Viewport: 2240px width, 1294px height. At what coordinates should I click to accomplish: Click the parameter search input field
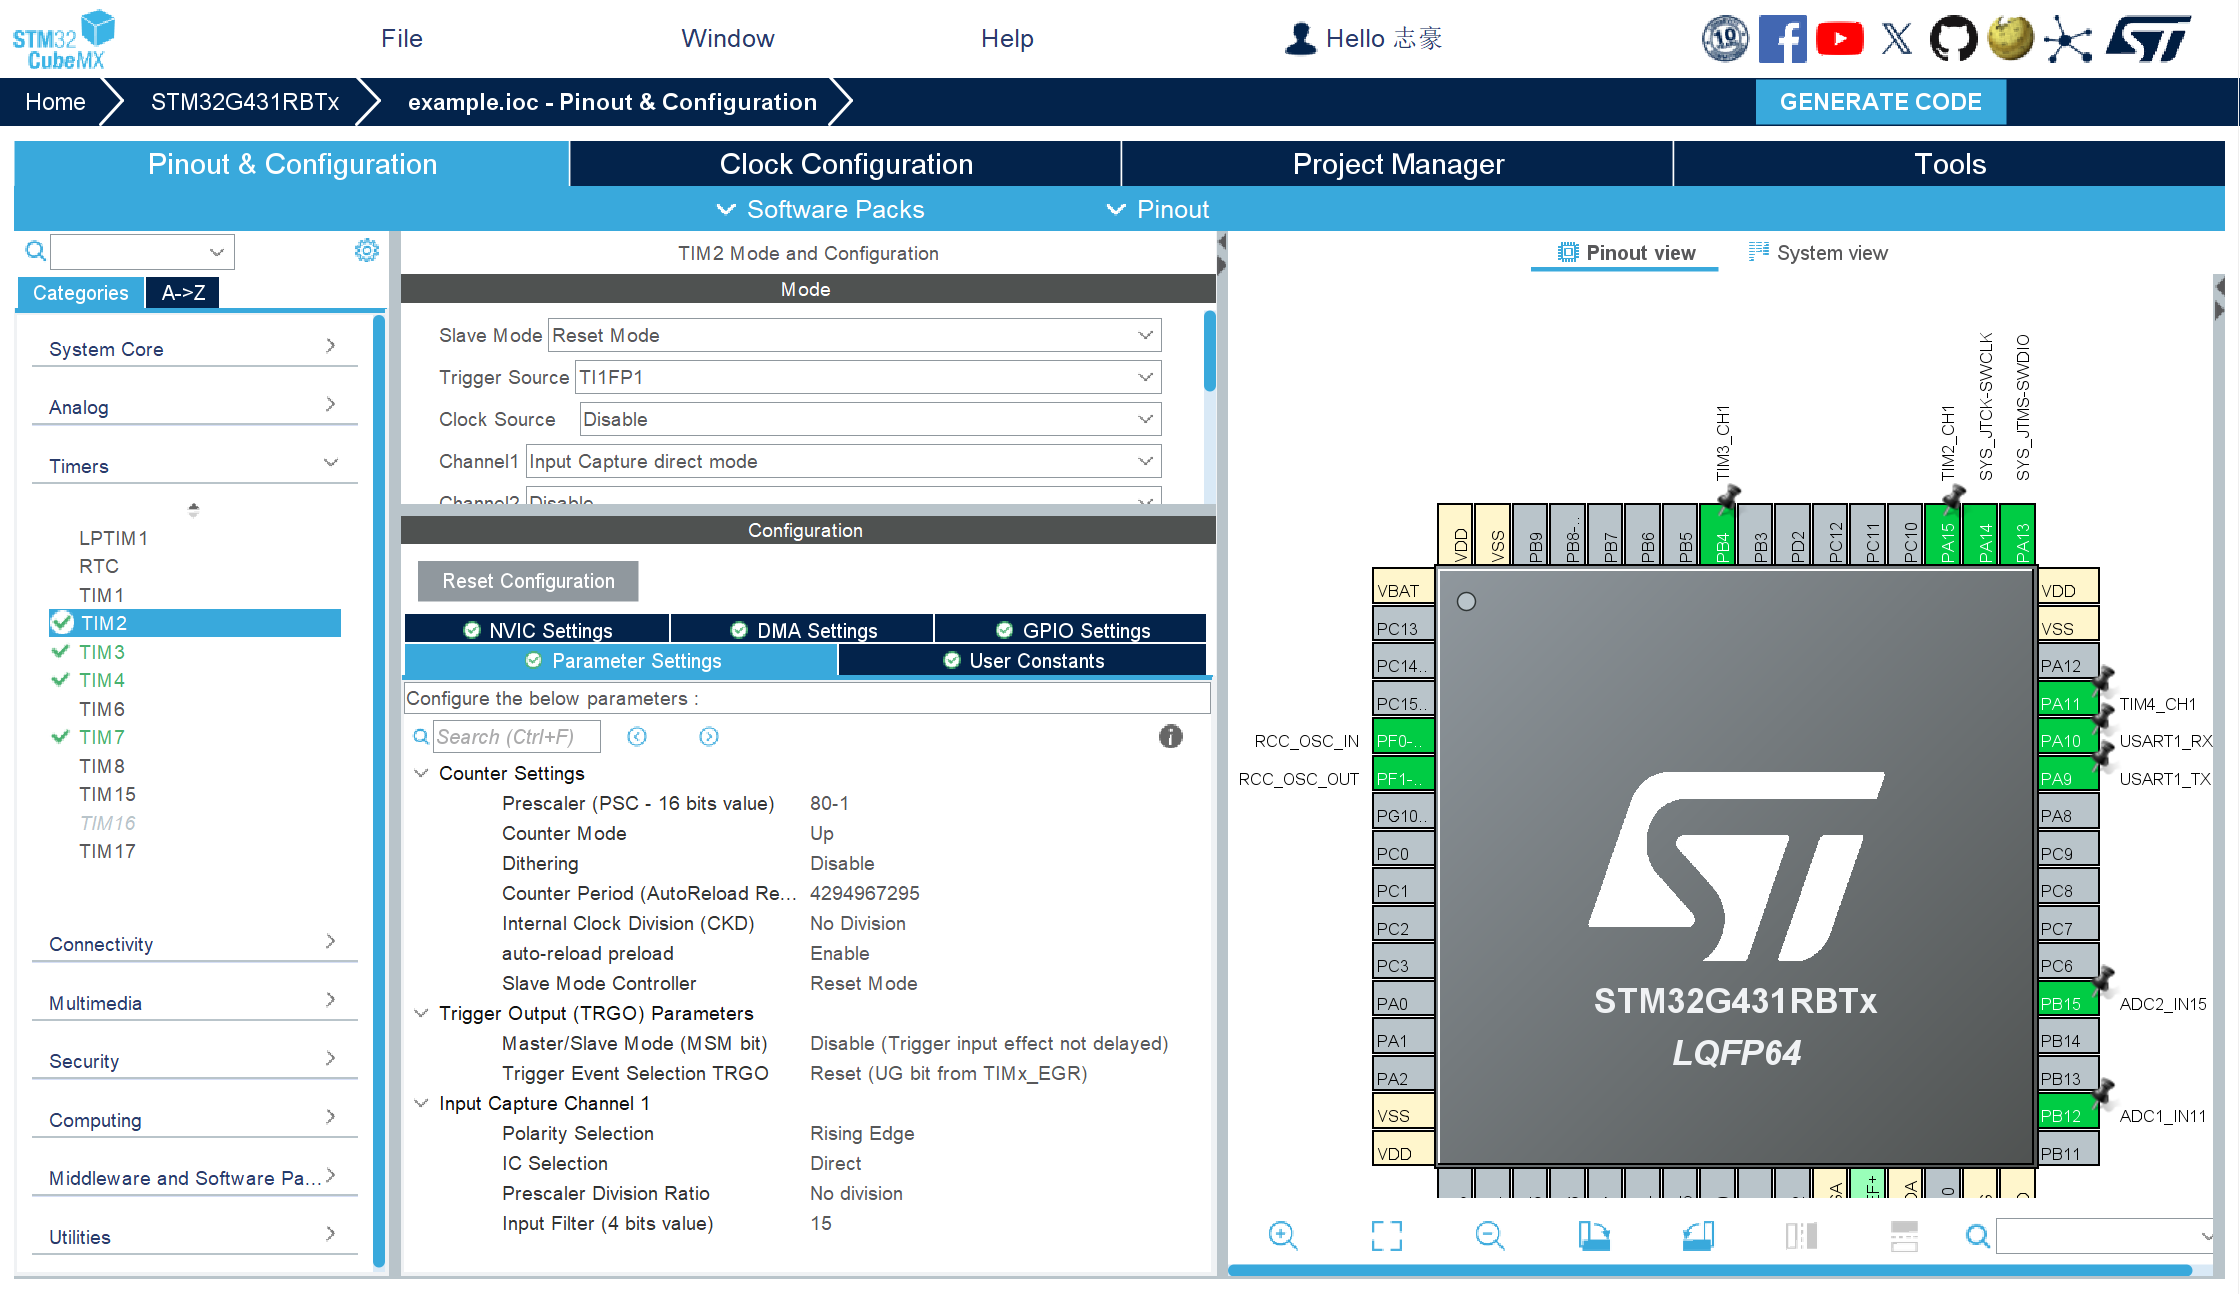click(x=517, y=737)
